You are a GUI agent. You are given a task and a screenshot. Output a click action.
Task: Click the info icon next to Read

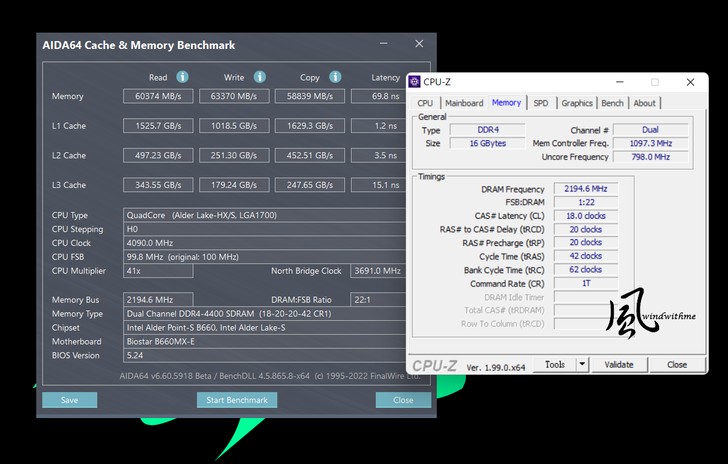(183, 77)
